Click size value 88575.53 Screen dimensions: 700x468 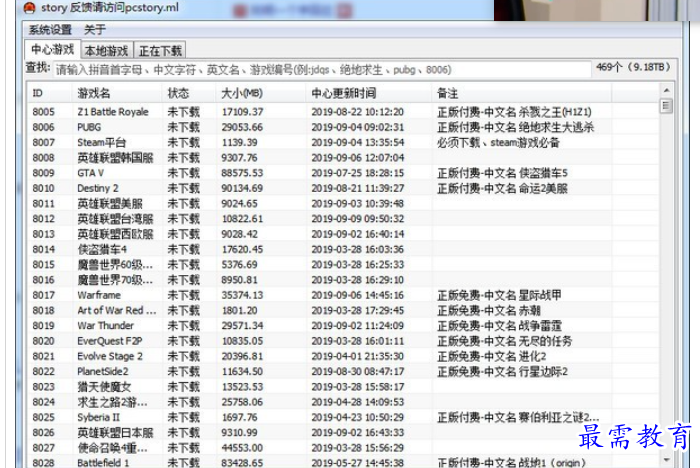(x=242, y=173)
